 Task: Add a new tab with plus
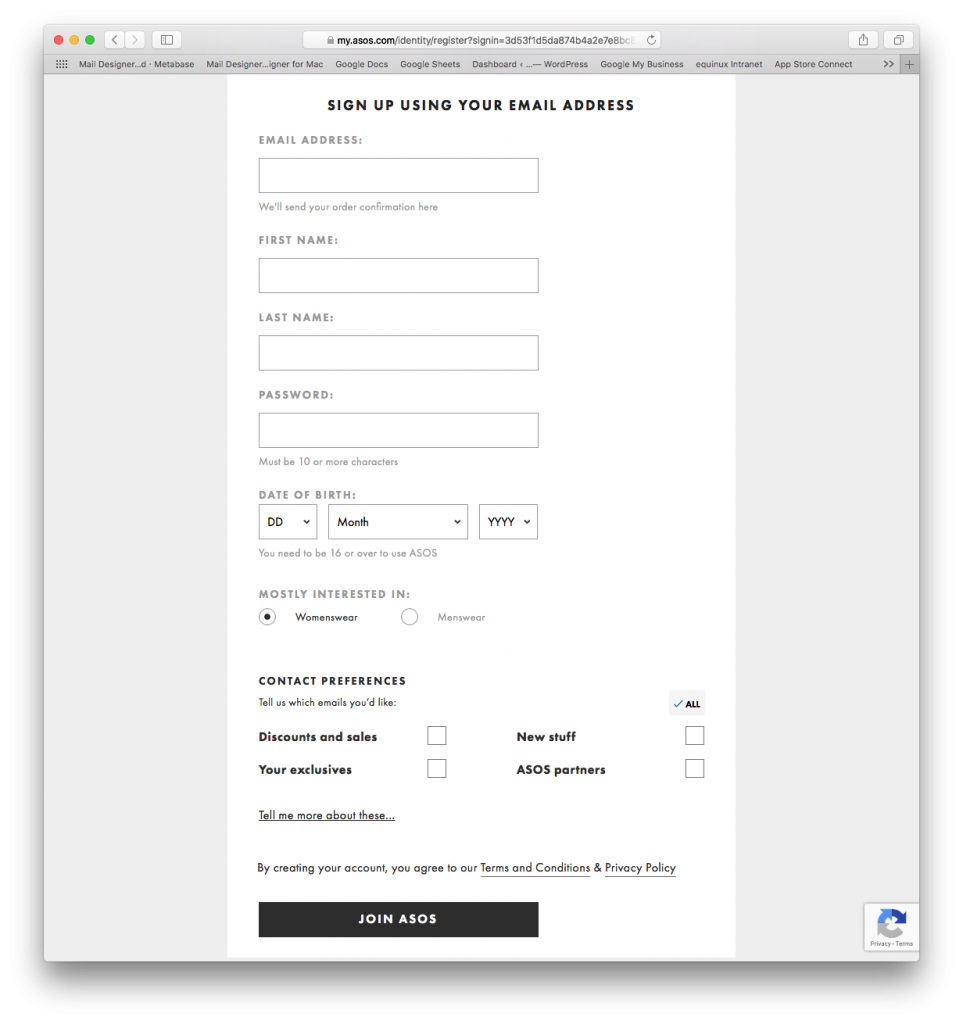[x=909, y=64]
